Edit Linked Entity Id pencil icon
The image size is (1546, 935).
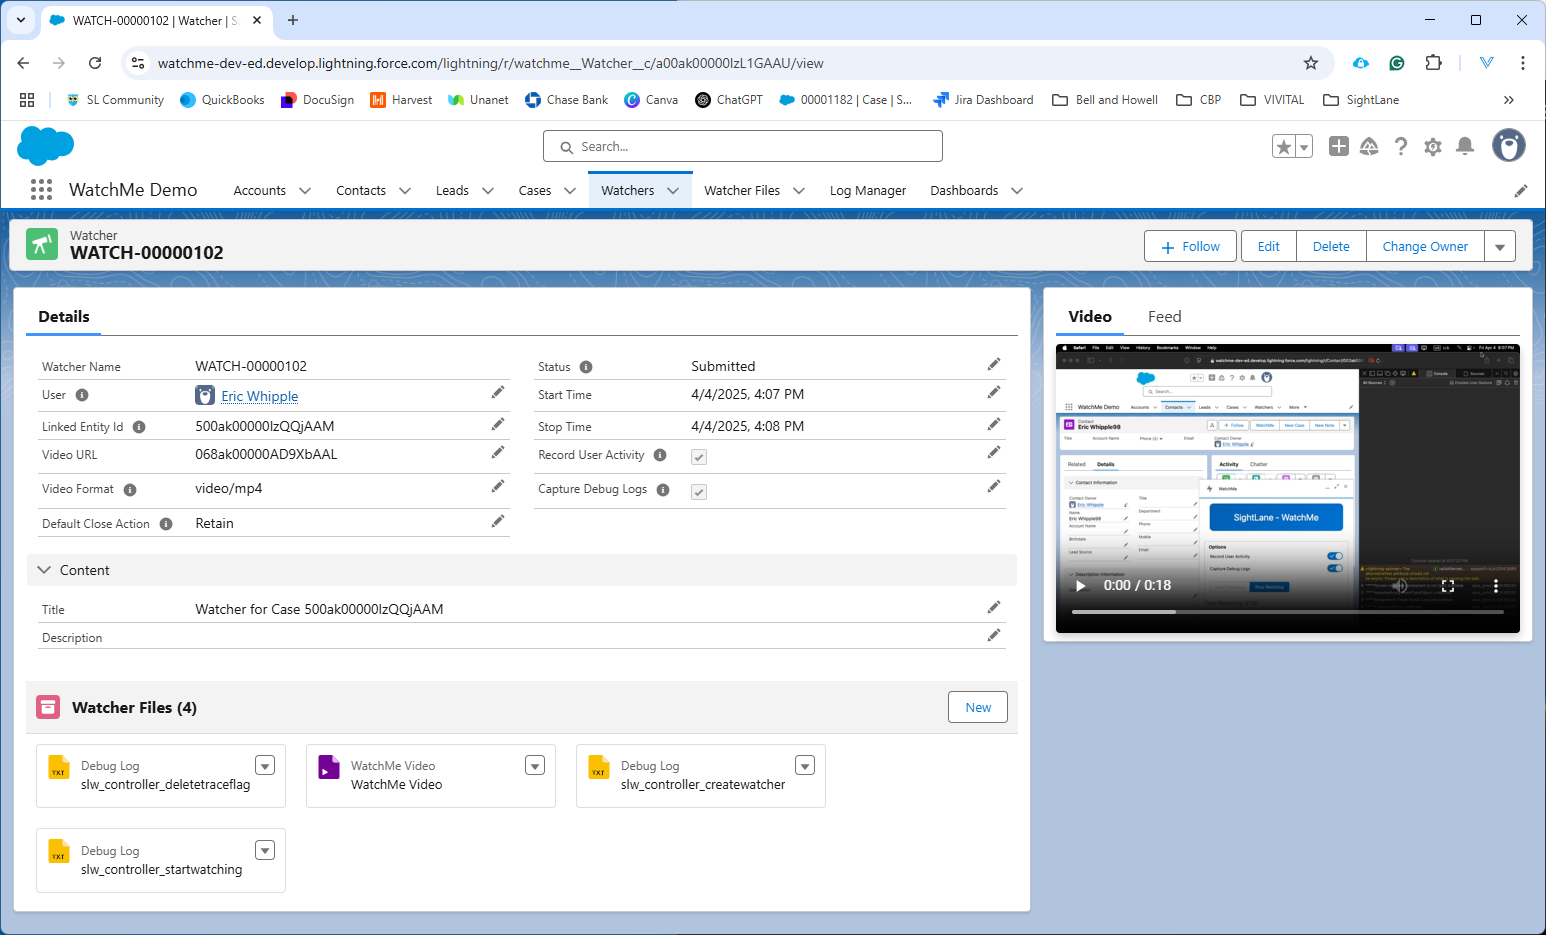tap(498, 425)
